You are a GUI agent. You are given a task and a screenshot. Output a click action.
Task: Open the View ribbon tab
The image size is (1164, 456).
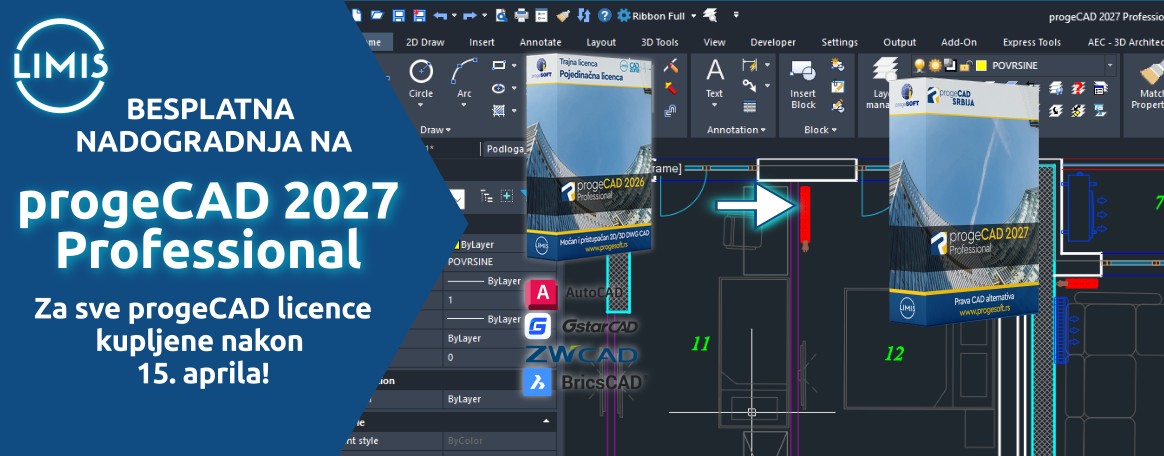714,42
